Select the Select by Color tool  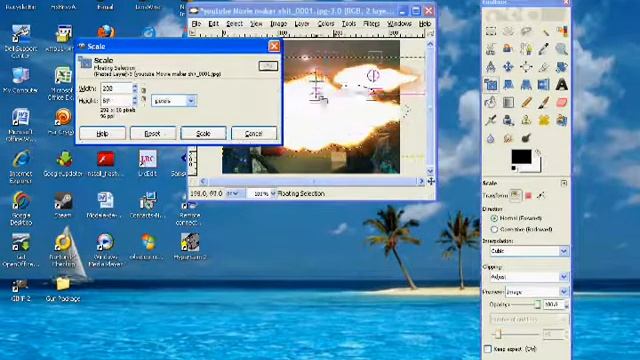coord(562,31)
